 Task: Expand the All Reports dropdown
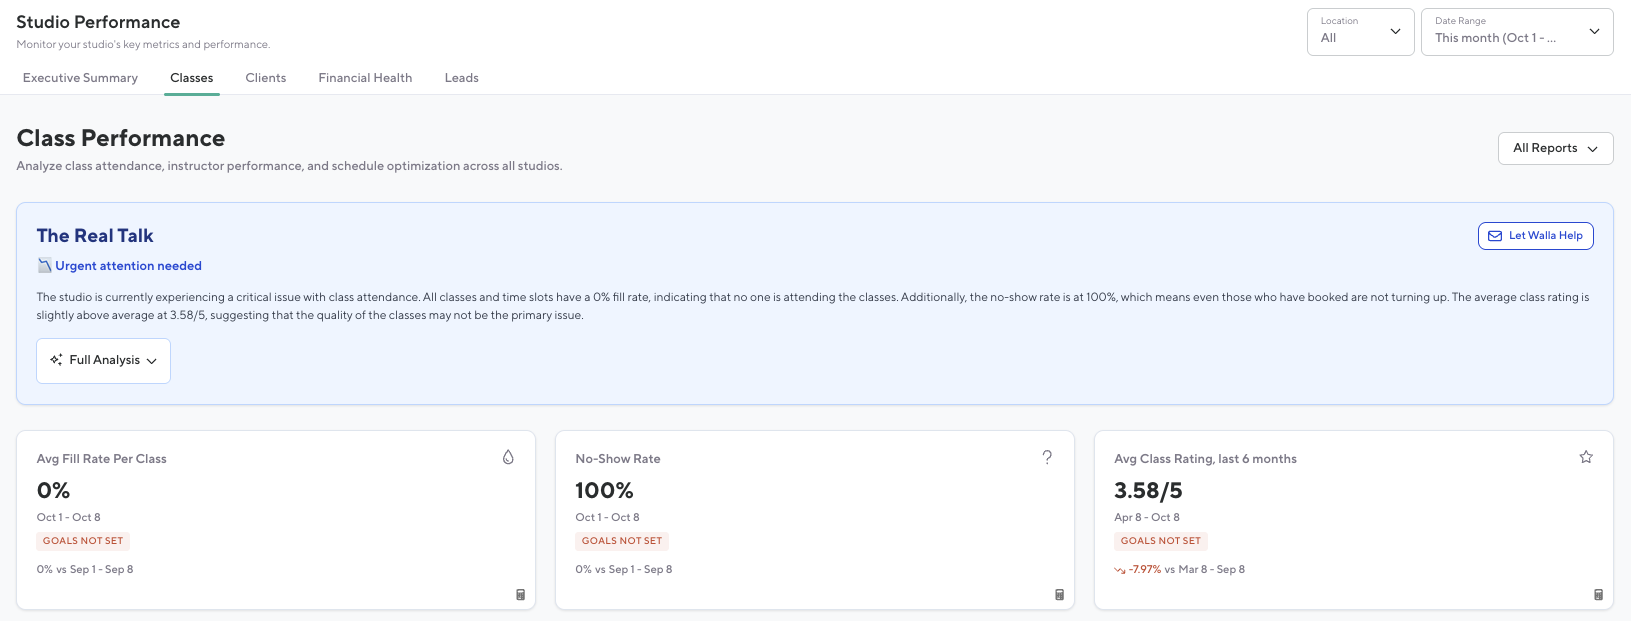(1555, 148)
